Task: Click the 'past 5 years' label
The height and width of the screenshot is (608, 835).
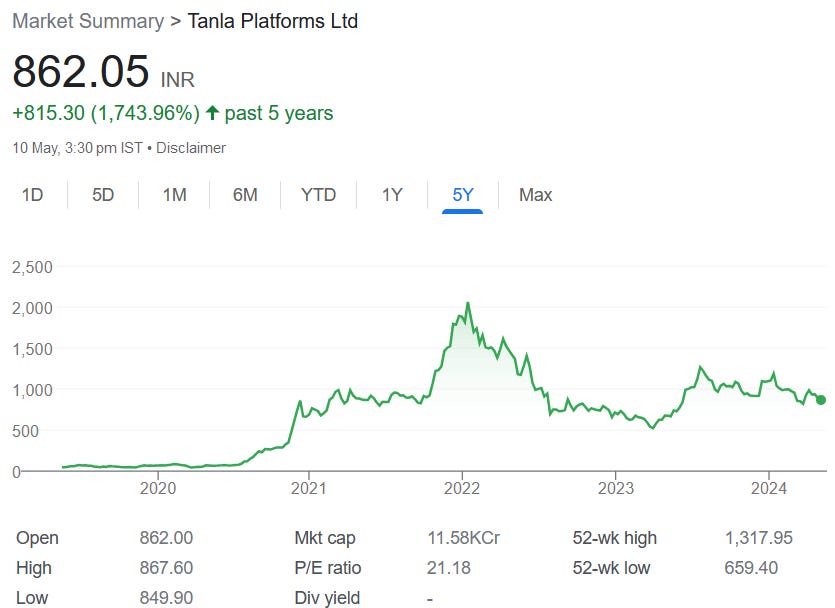Action: 279,113
